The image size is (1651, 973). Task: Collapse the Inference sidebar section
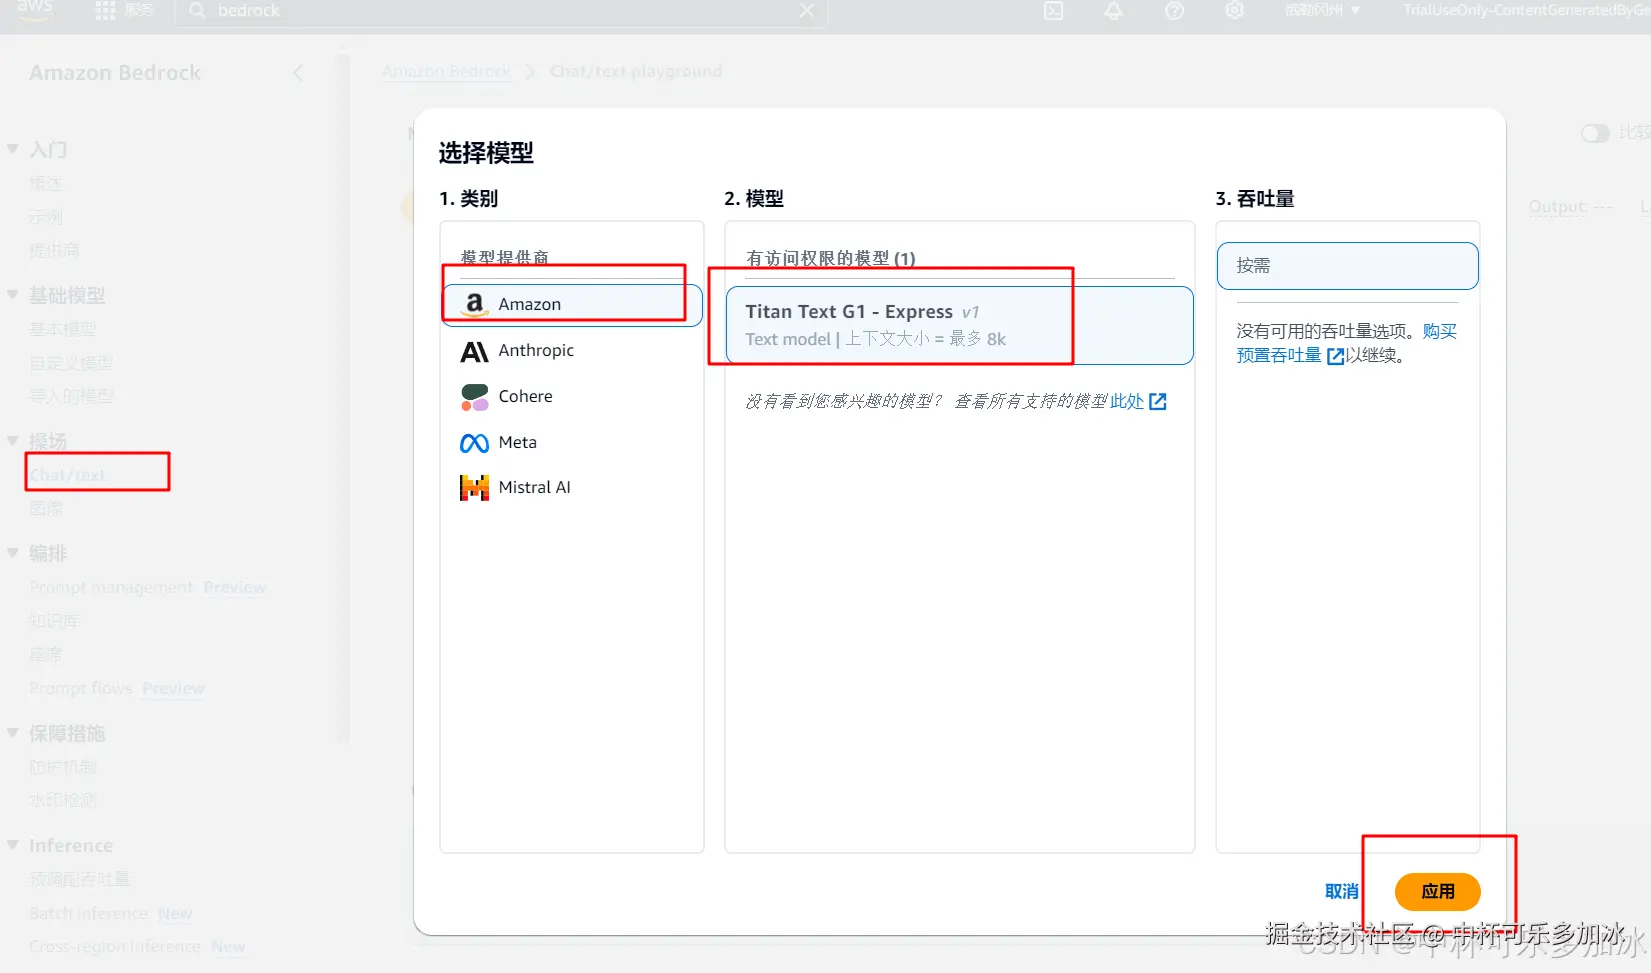point(13,845)
